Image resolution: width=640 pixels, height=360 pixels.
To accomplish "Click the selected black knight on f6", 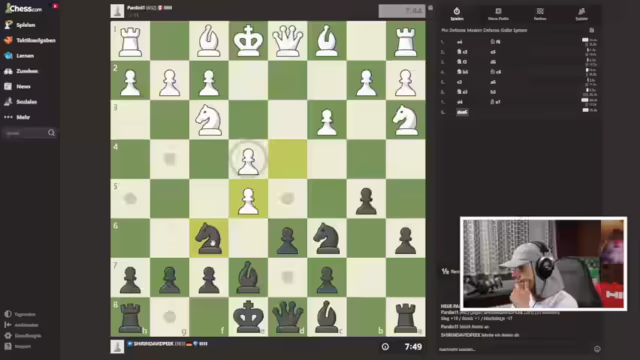I will [x=209, y=238].
